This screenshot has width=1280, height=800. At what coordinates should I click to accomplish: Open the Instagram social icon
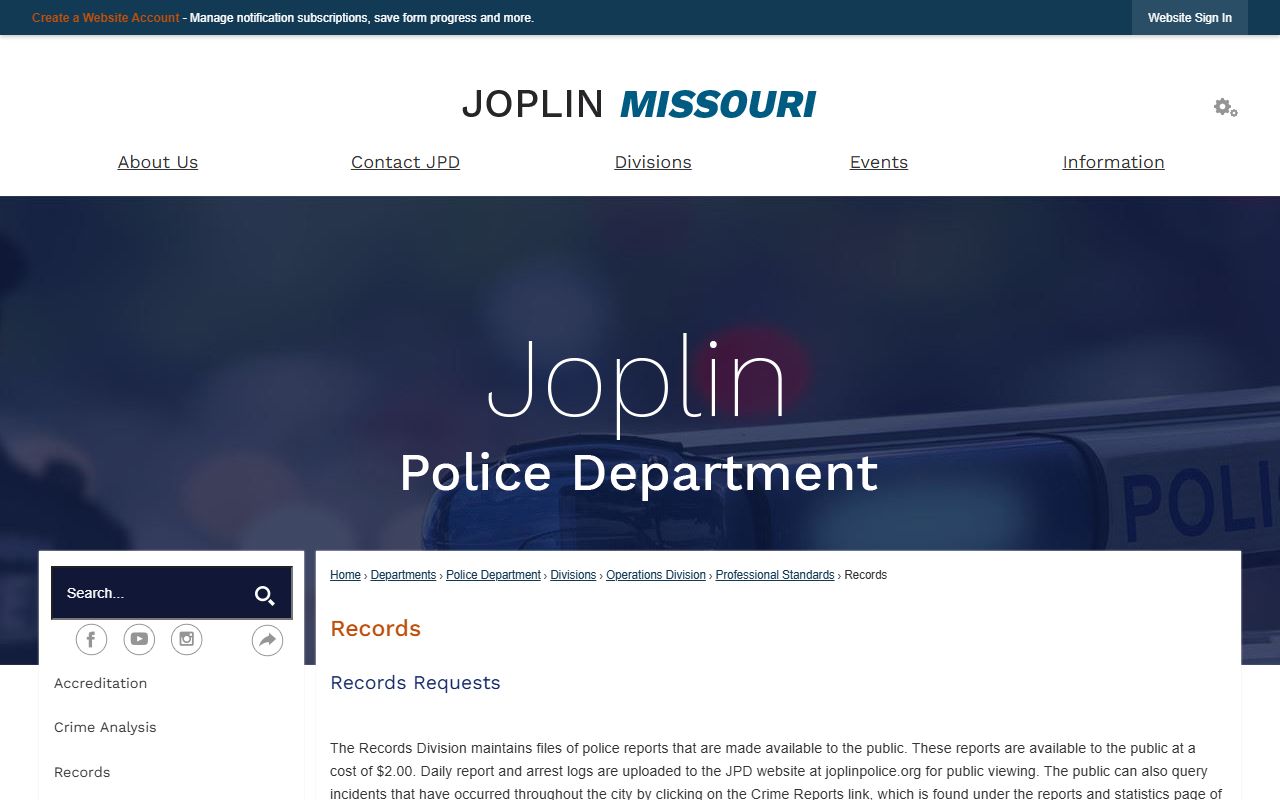tap(187, 639)
